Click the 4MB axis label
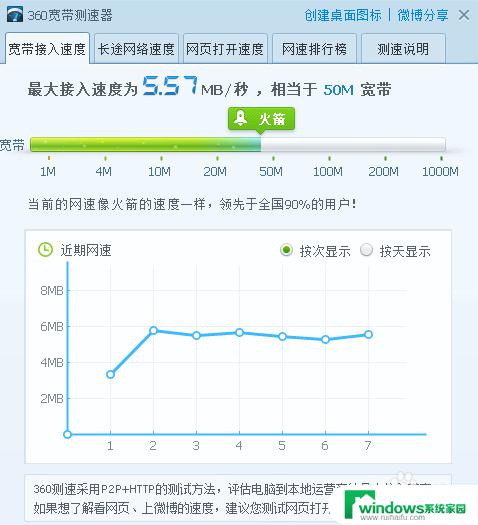The width and height of the screenshot is (478, 525). [x=52, y=363]
